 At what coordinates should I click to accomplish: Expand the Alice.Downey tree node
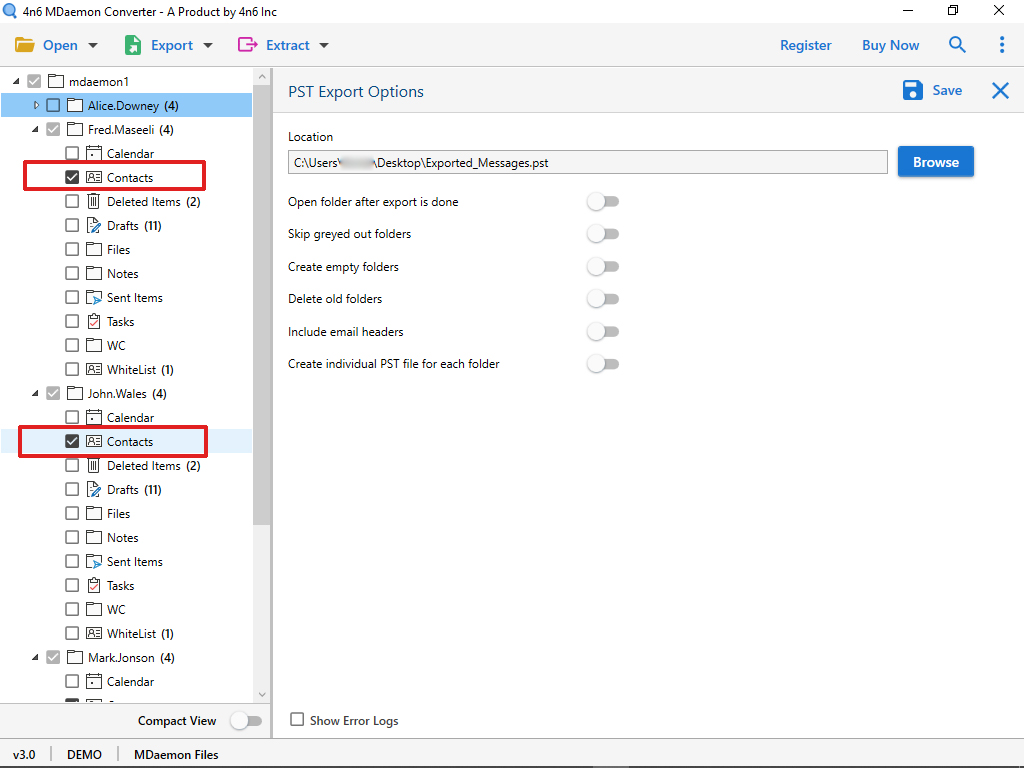[36, 105]
